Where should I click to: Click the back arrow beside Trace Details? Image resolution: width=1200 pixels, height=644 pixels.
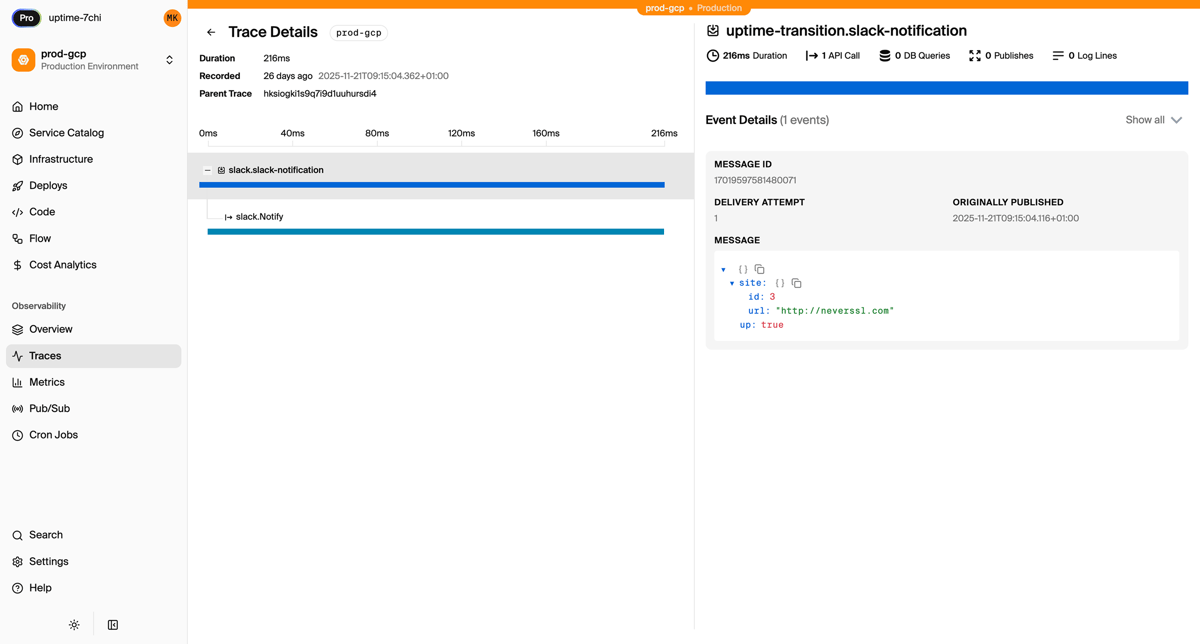tap(211, 32)
